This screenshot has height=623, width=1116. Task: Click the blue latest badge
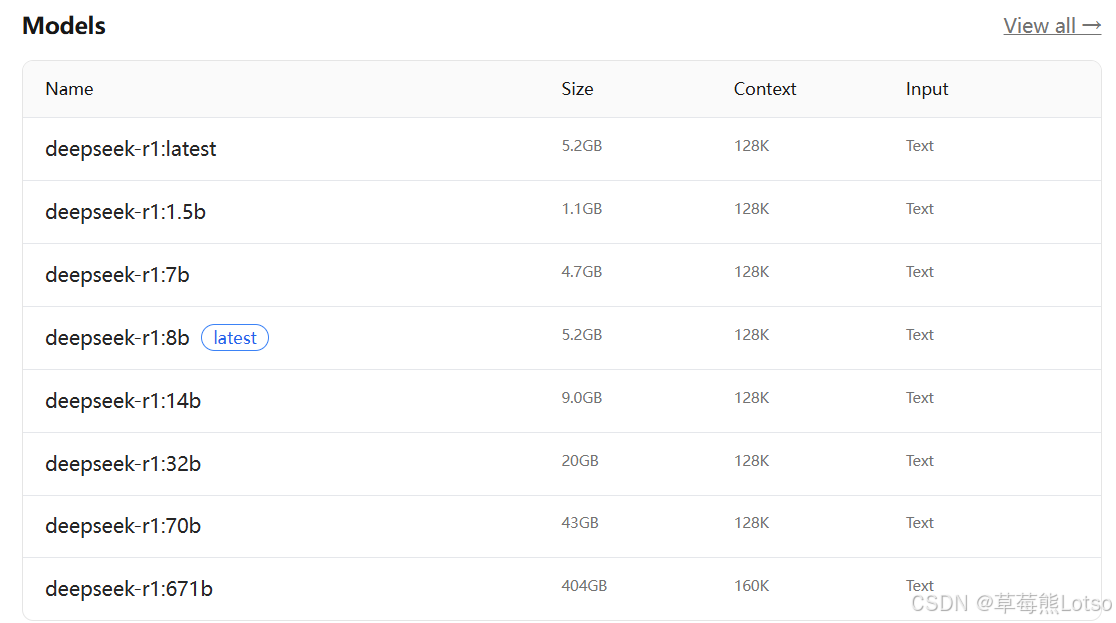235,337
